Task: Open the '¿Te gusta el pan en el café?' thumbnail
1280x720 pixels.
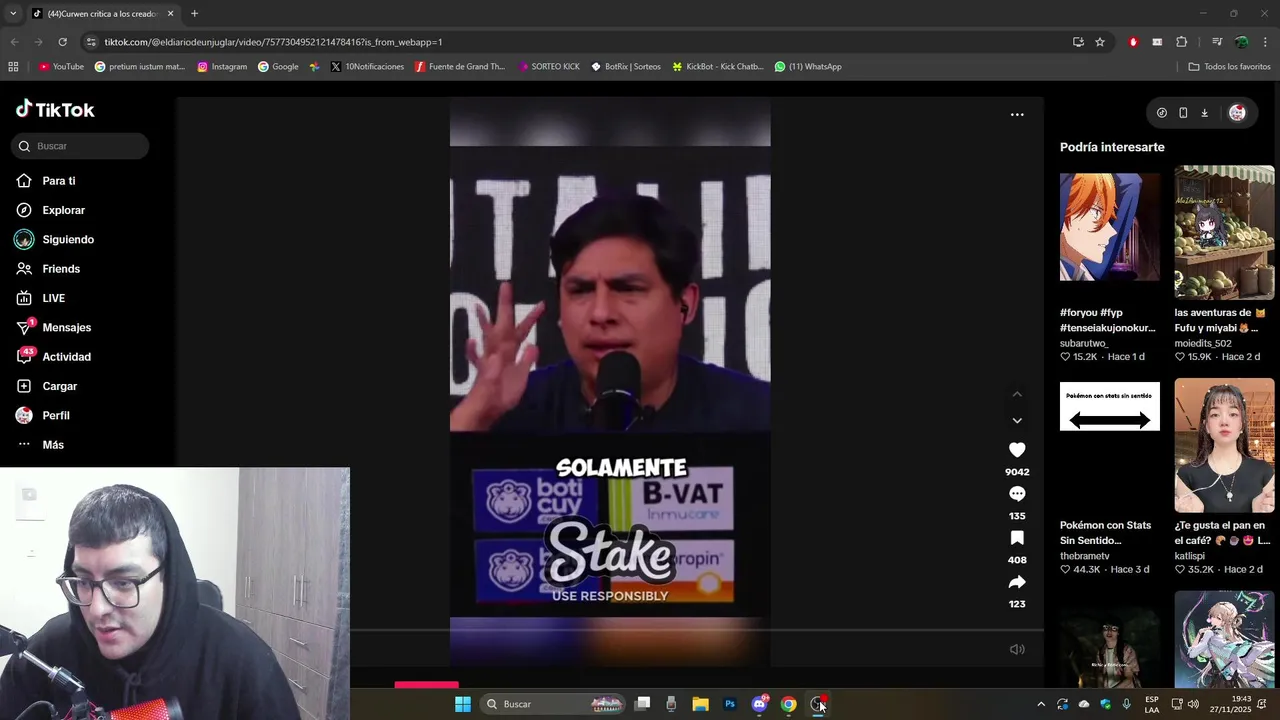Action: [x=1224, y=446]
